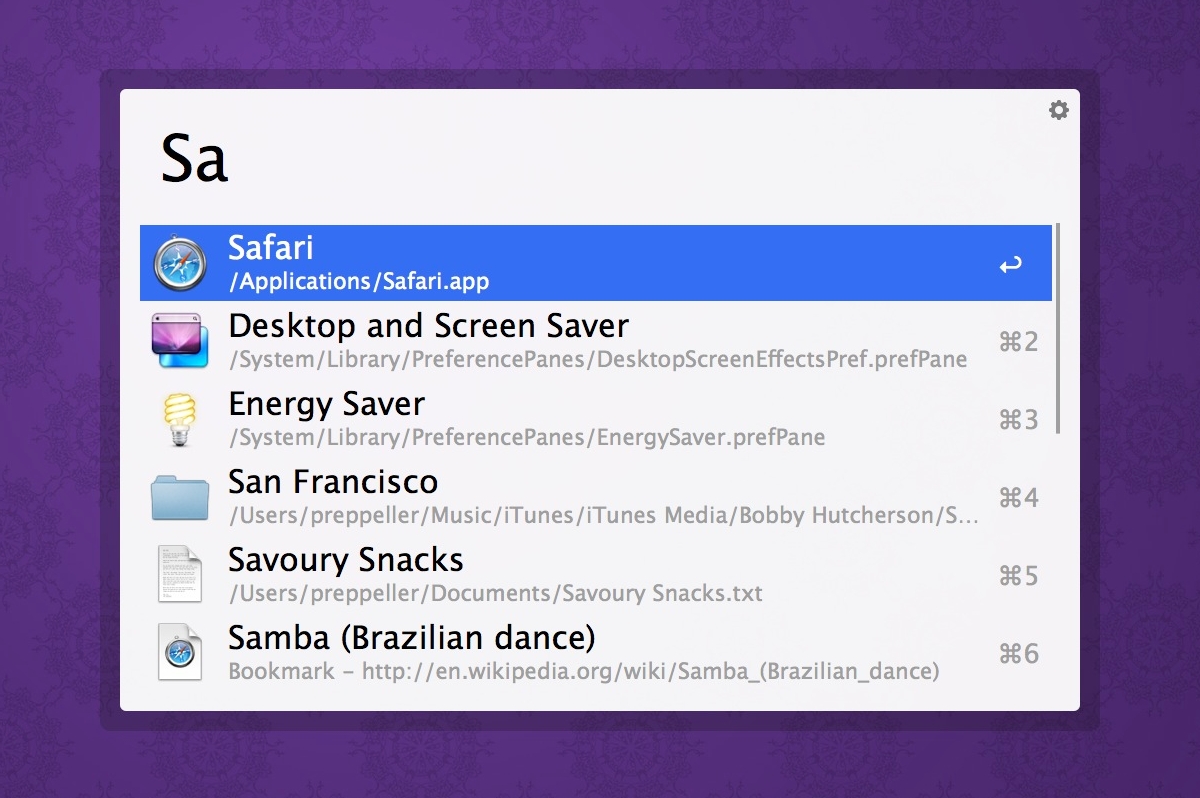Select the Safari result title
This screenshot has height=798, width=1200.
click(x=270, y=248)
